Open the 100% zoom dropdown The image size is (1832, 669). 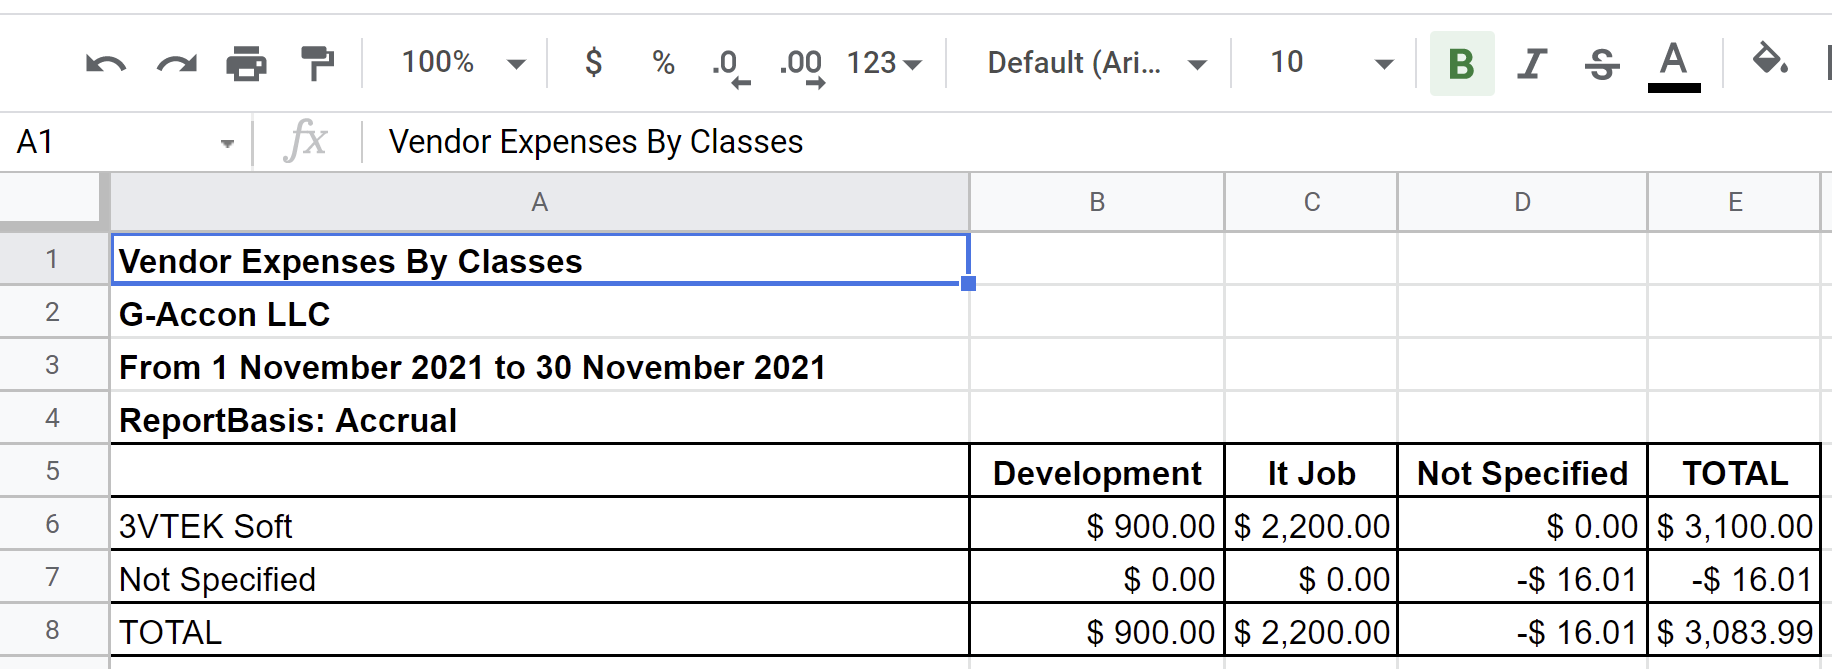coord(463,63)
